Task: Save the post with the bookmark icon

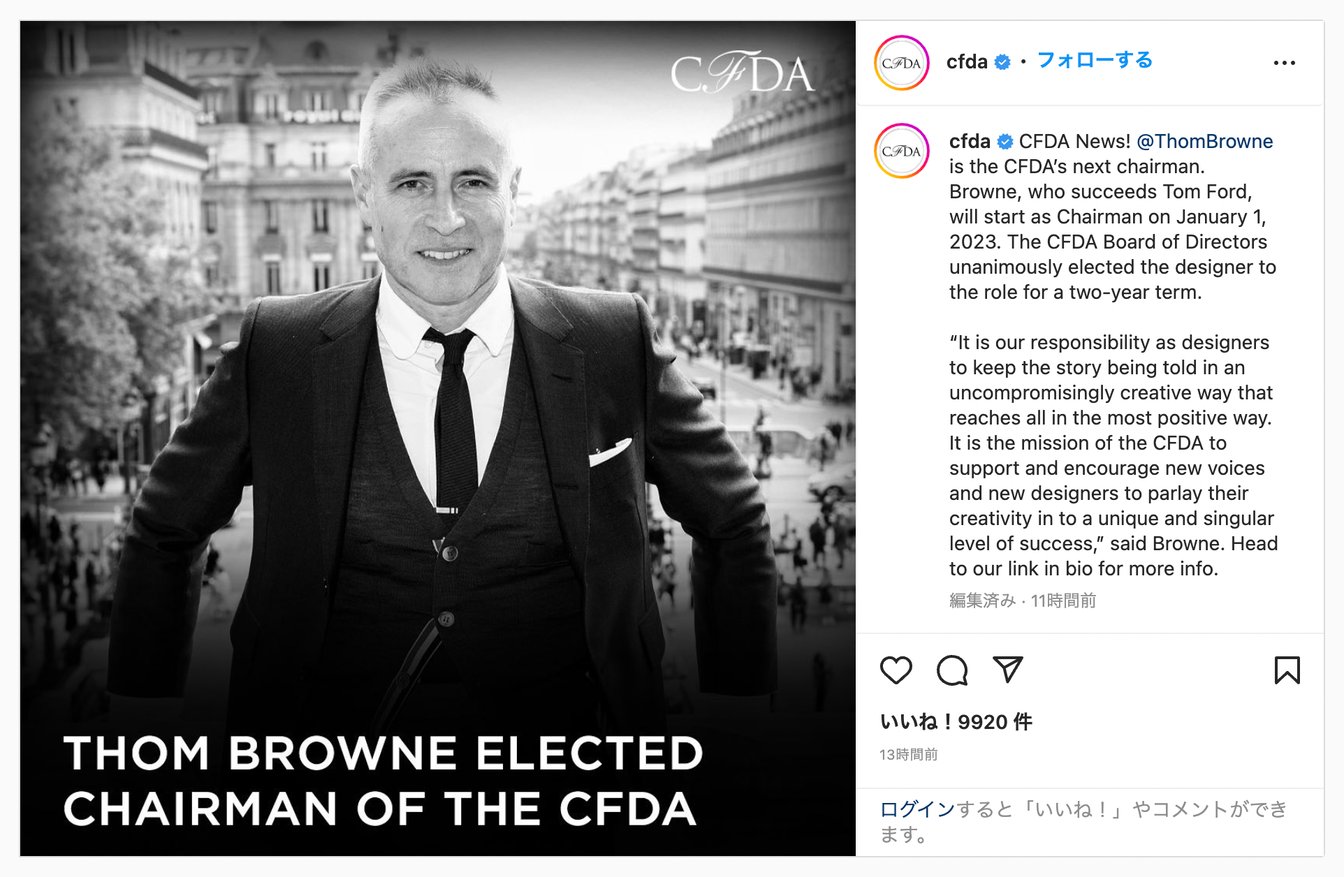Action: coord(1287,670)
